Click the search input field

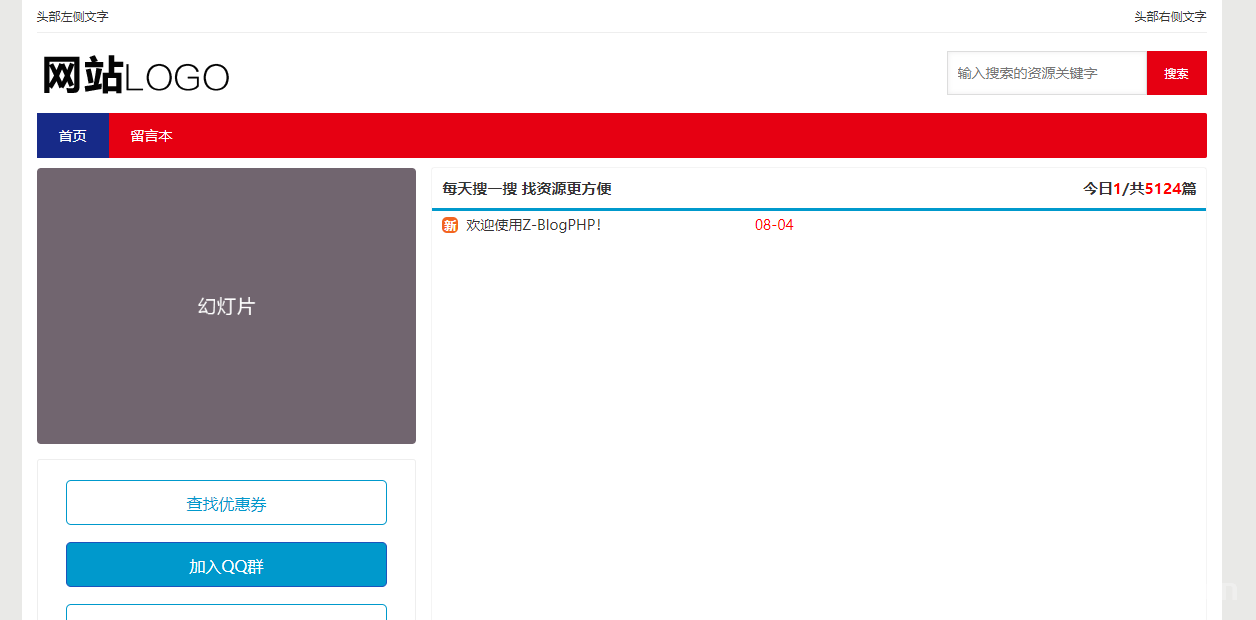[1046, 73]
